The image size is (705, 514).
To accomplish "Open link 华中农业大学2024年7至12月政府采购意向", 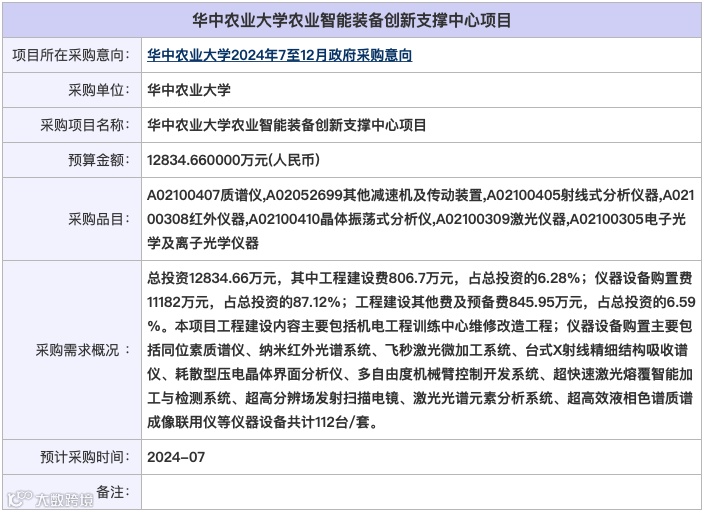I will (x=279, y=55).
